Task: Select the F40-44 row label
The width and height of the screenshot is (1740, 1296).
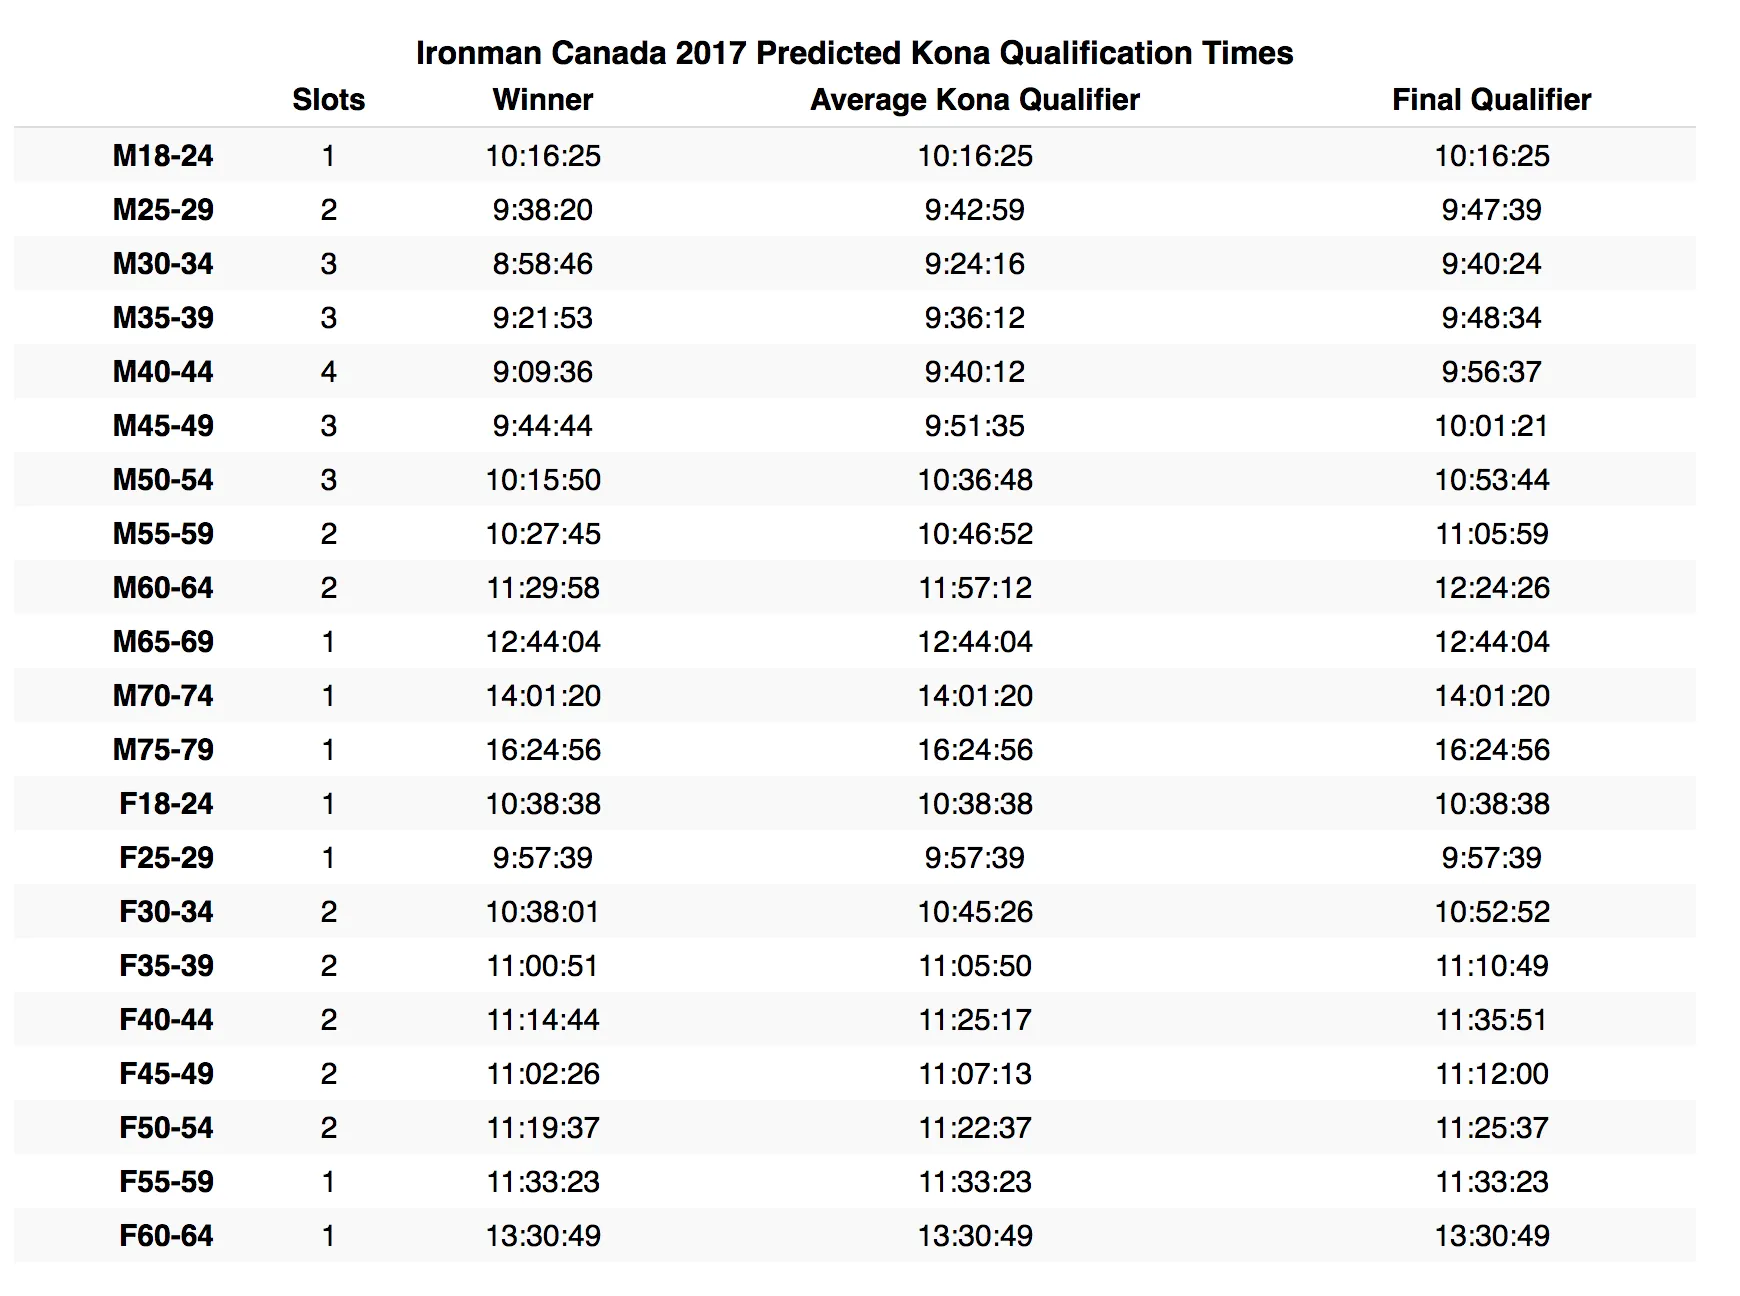Action: click(x=166, y=1020)
